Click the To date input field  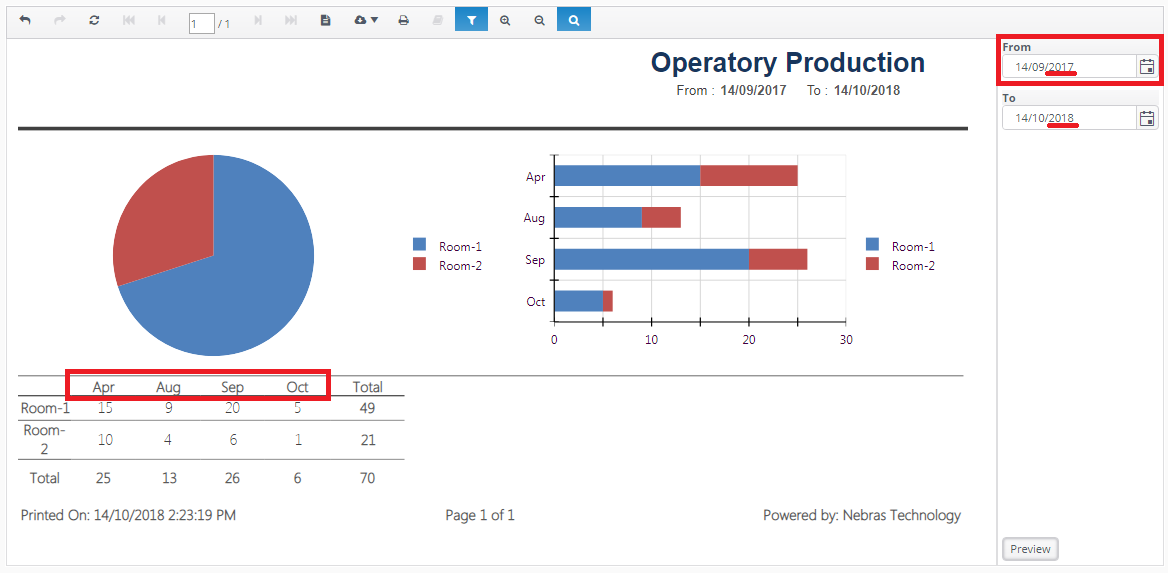[x=1068, y=118]
